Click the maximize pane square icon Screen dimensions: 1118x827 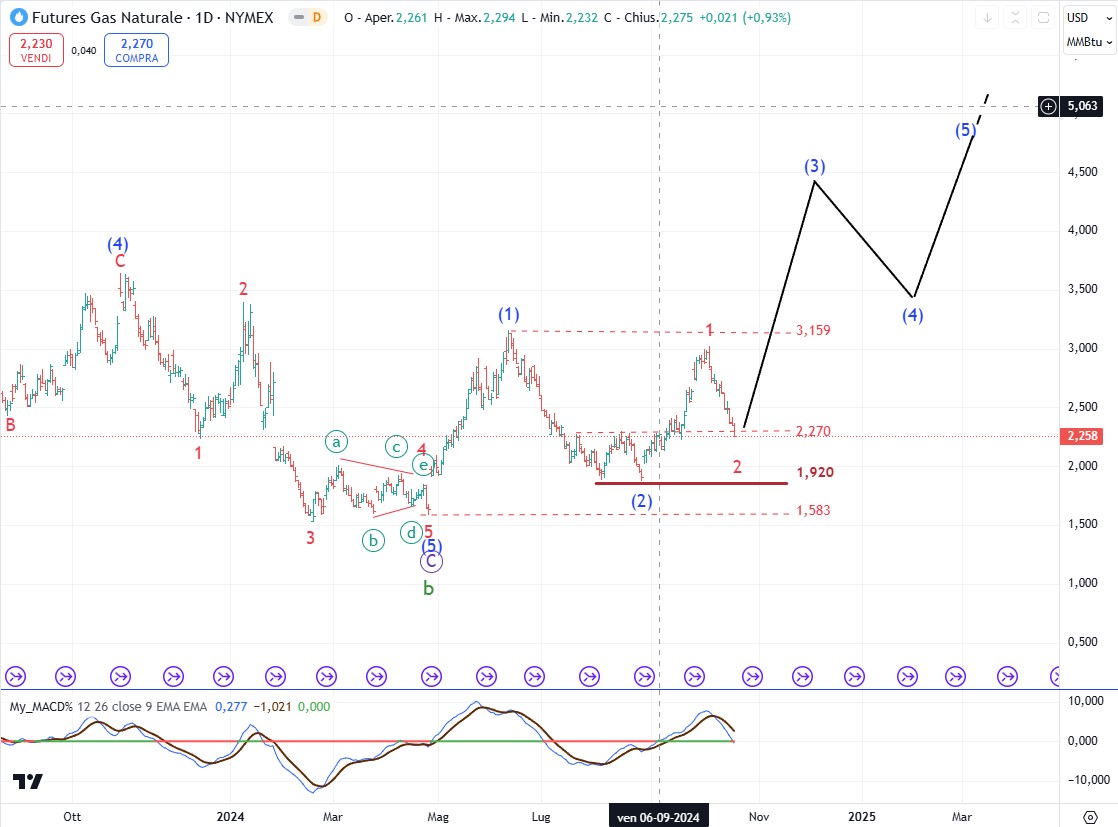pyautogui.click(x=1043, y=18)
